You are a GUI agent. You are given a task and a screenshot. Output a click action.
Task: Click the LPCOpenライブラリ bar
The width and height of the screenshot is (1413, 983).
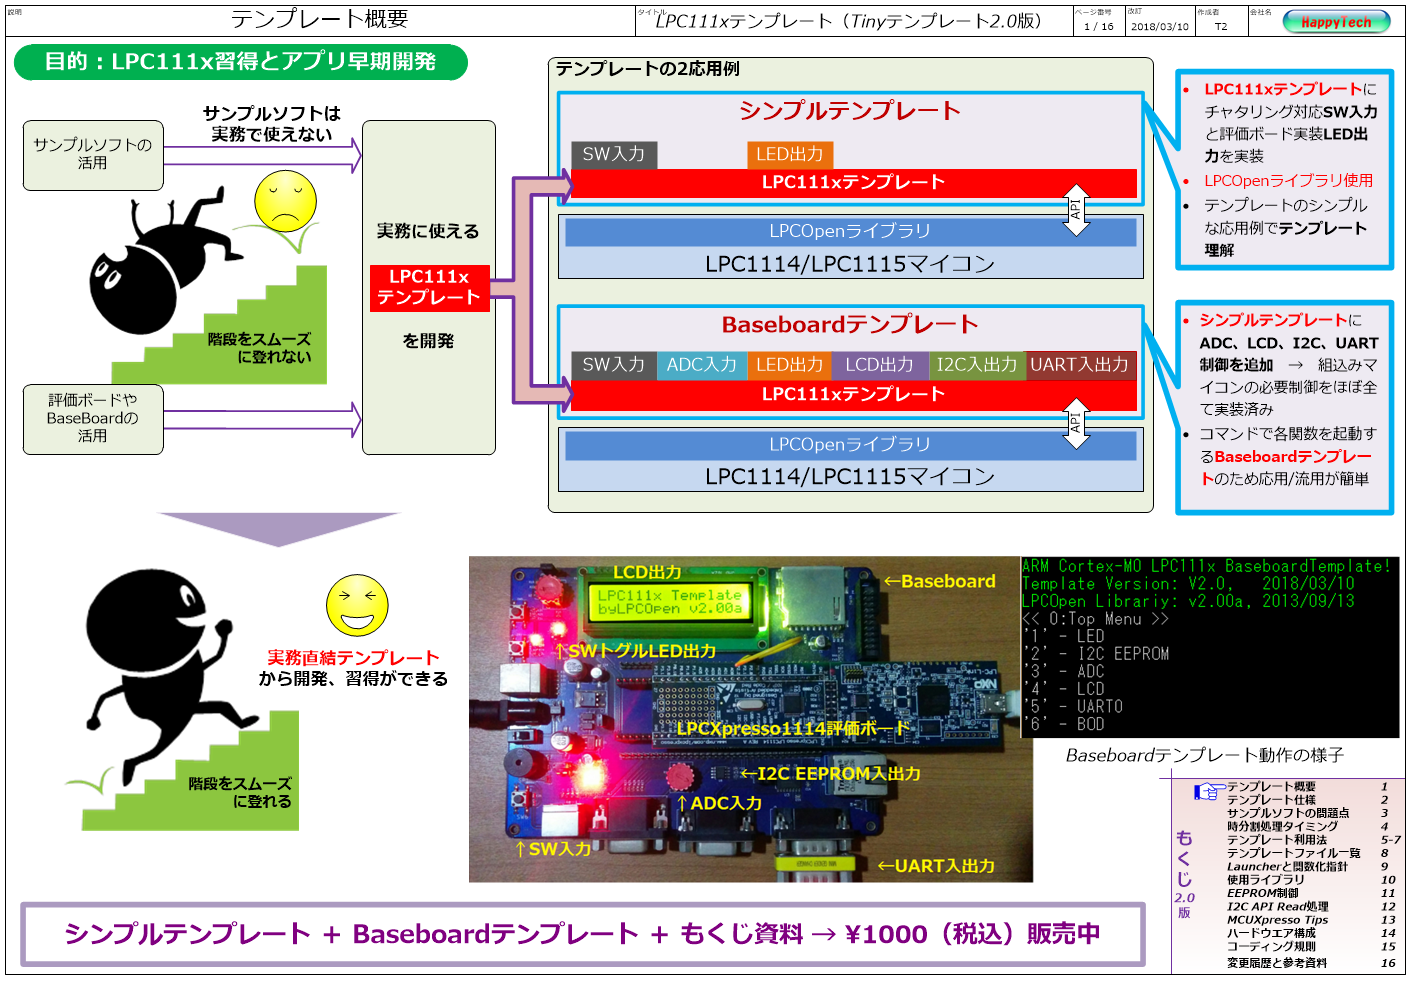[x=851, y=230]
